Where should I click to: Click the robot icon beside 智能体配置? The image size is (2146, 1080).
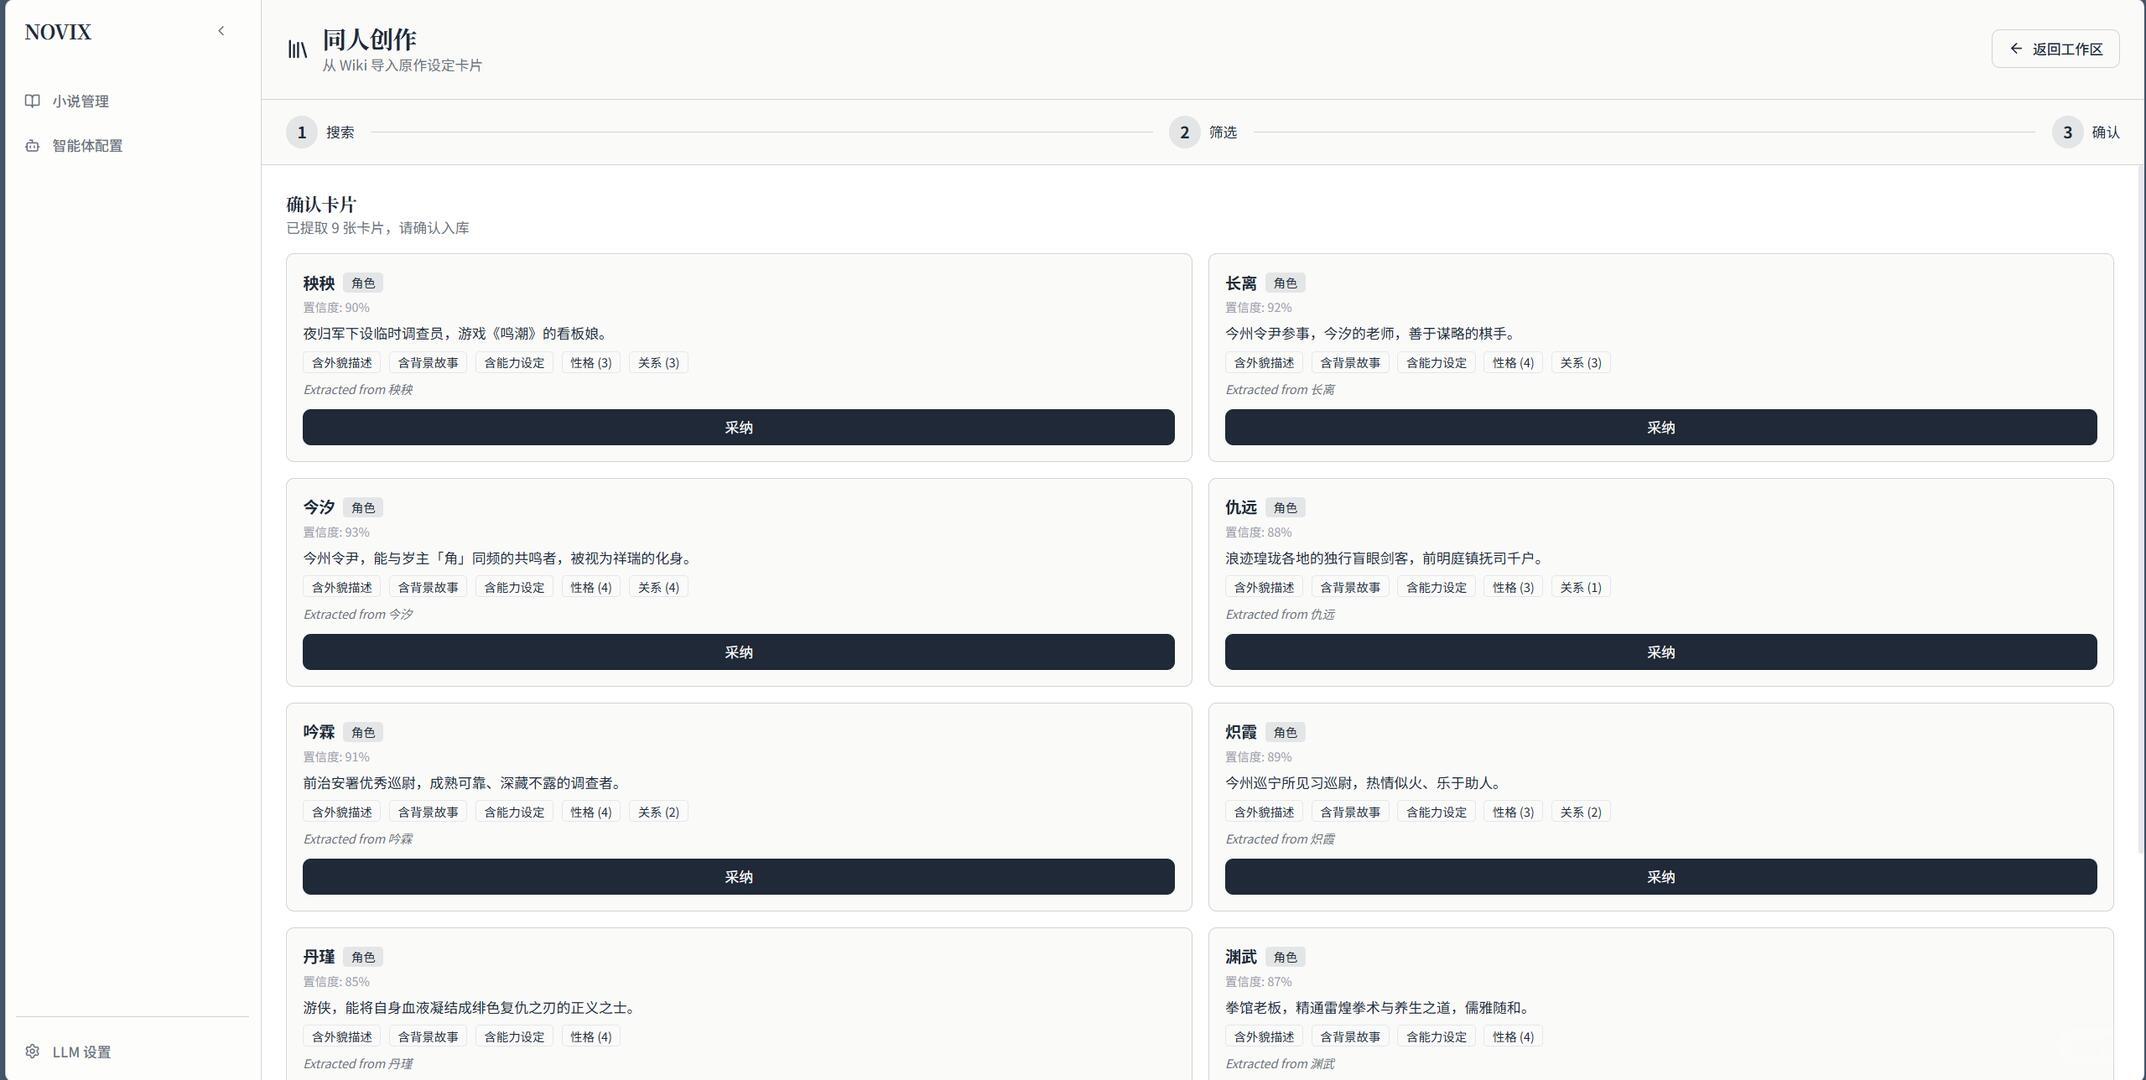click(x=32, y=146)
